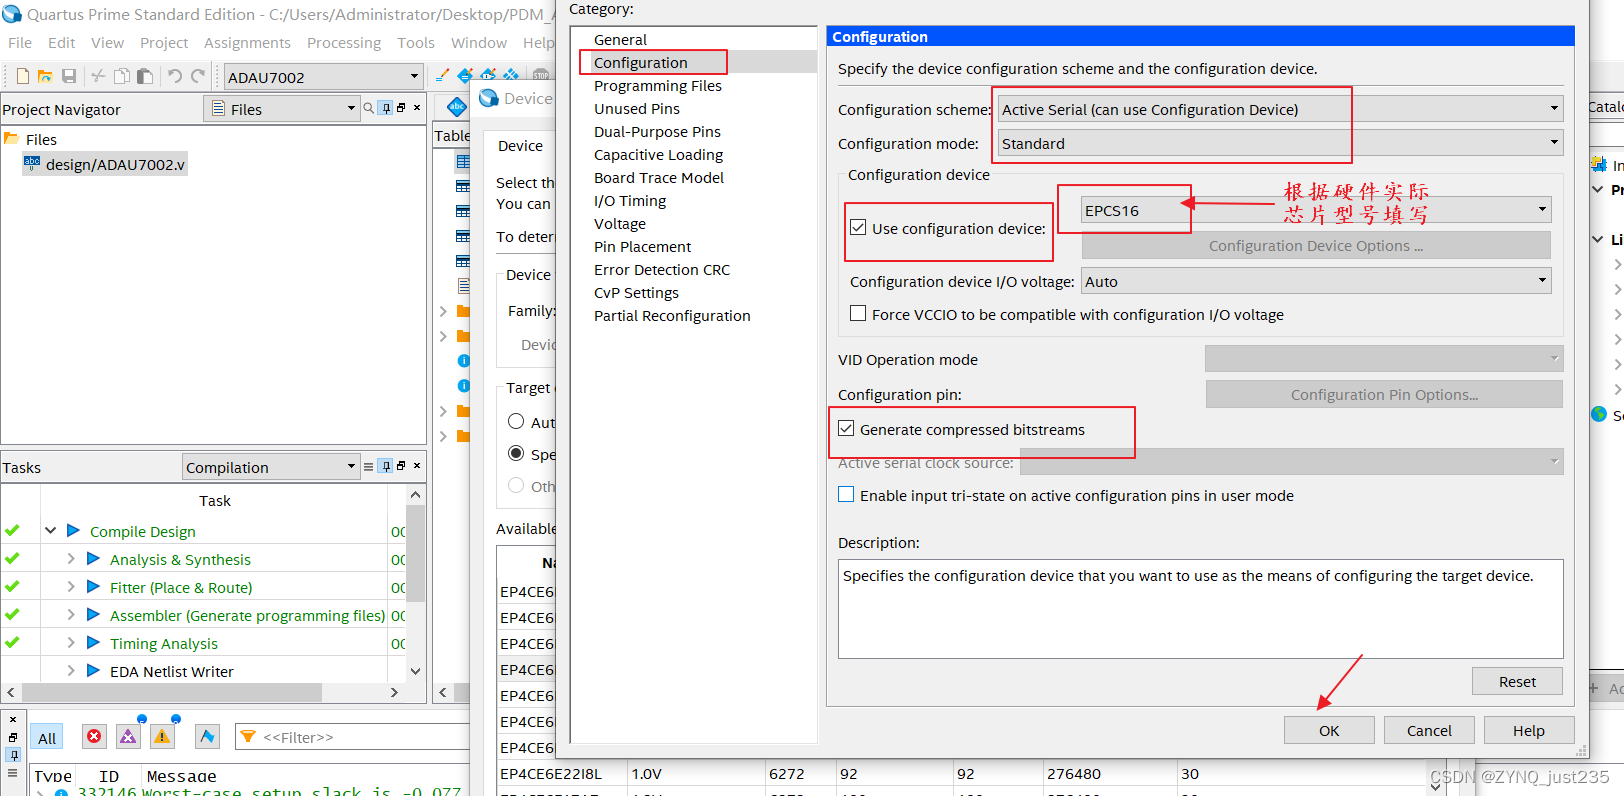This screenshot has width=1624, height=796.
Task: Filter messages by the red error icon
Action: click(94, 737)
